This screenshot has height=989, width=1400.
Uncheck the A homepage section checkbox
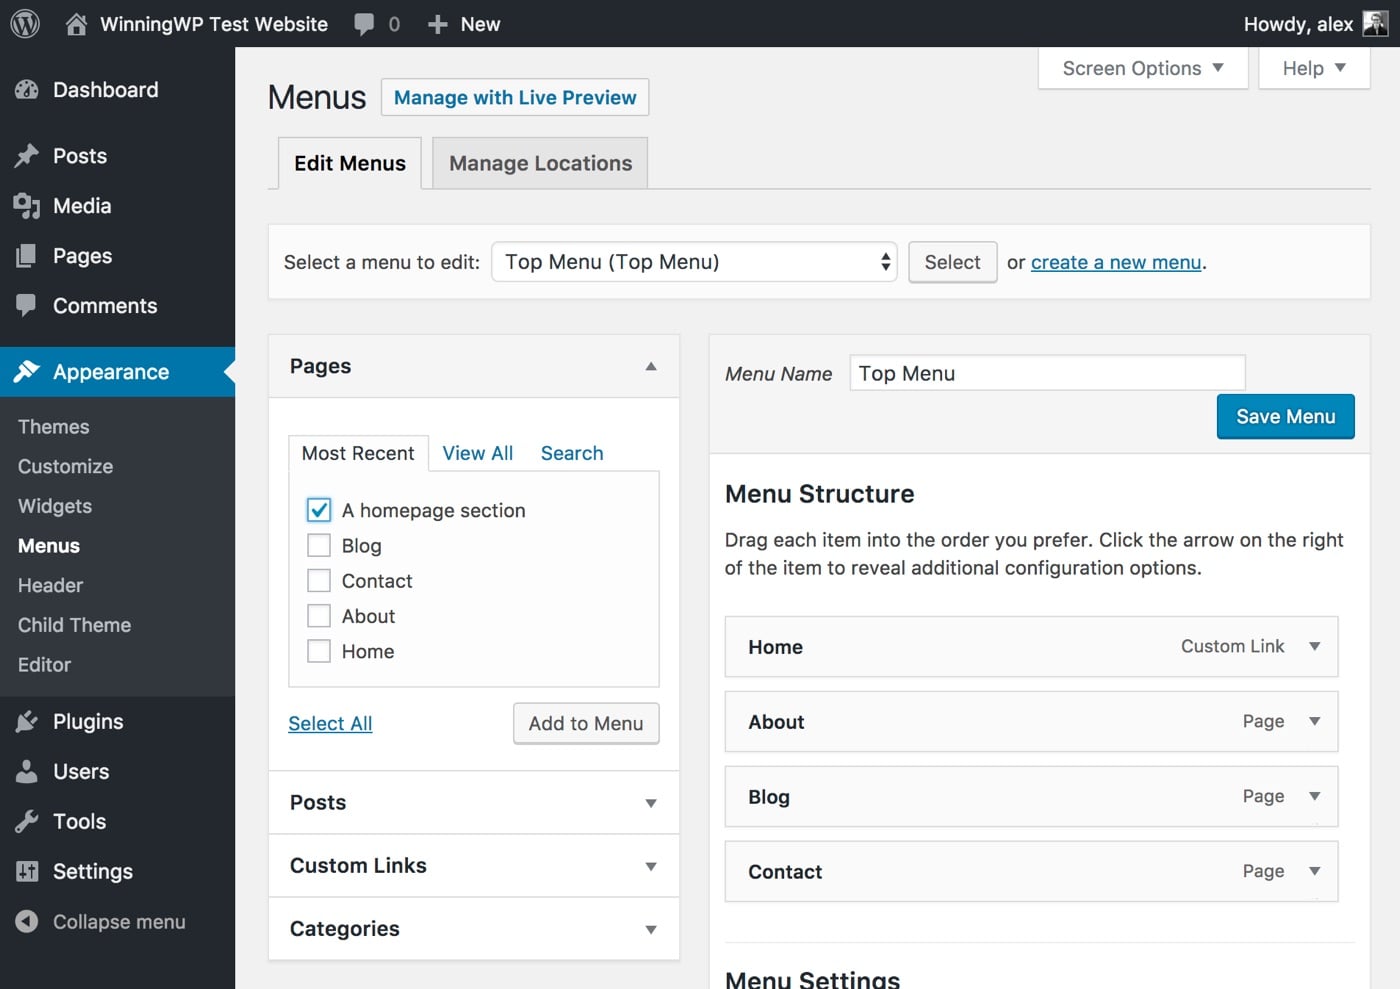point(319,510)
